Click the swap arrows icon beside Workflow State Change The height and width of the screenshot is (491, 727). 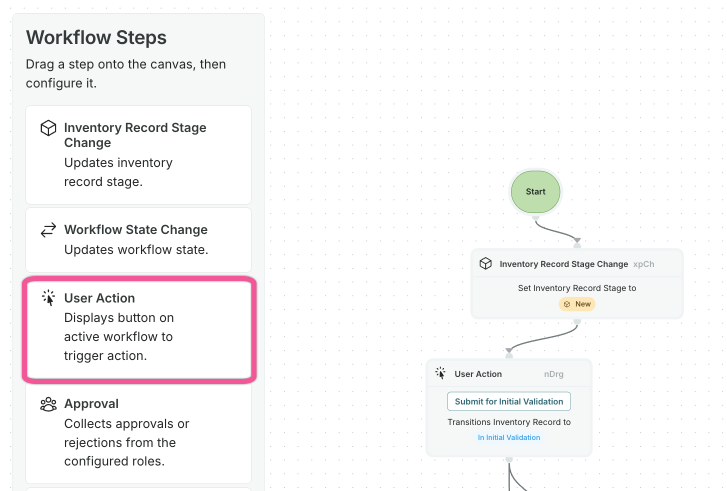tap(48, 230)
